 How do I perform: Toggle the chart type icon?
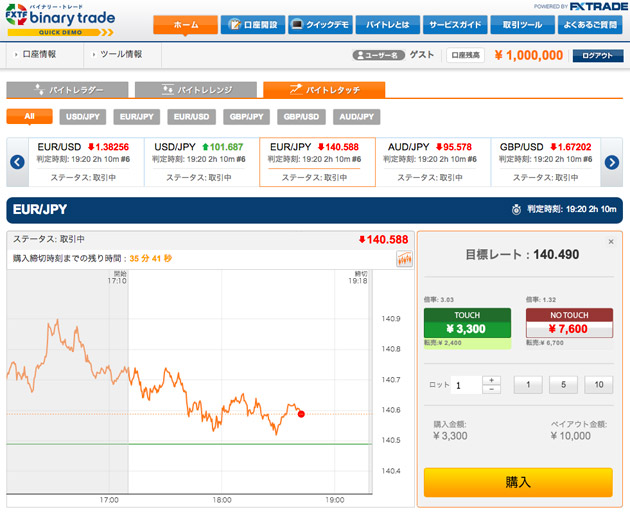pos(404,258)
